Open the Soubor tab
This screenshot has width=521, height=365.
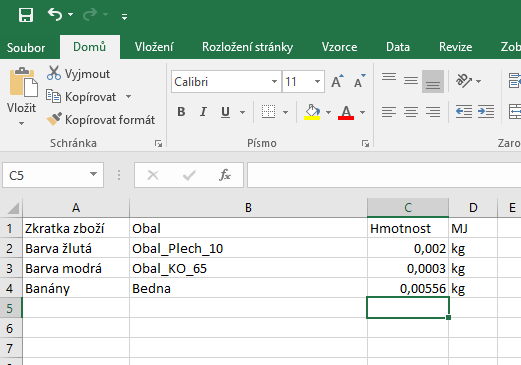(x=26, y=47)
